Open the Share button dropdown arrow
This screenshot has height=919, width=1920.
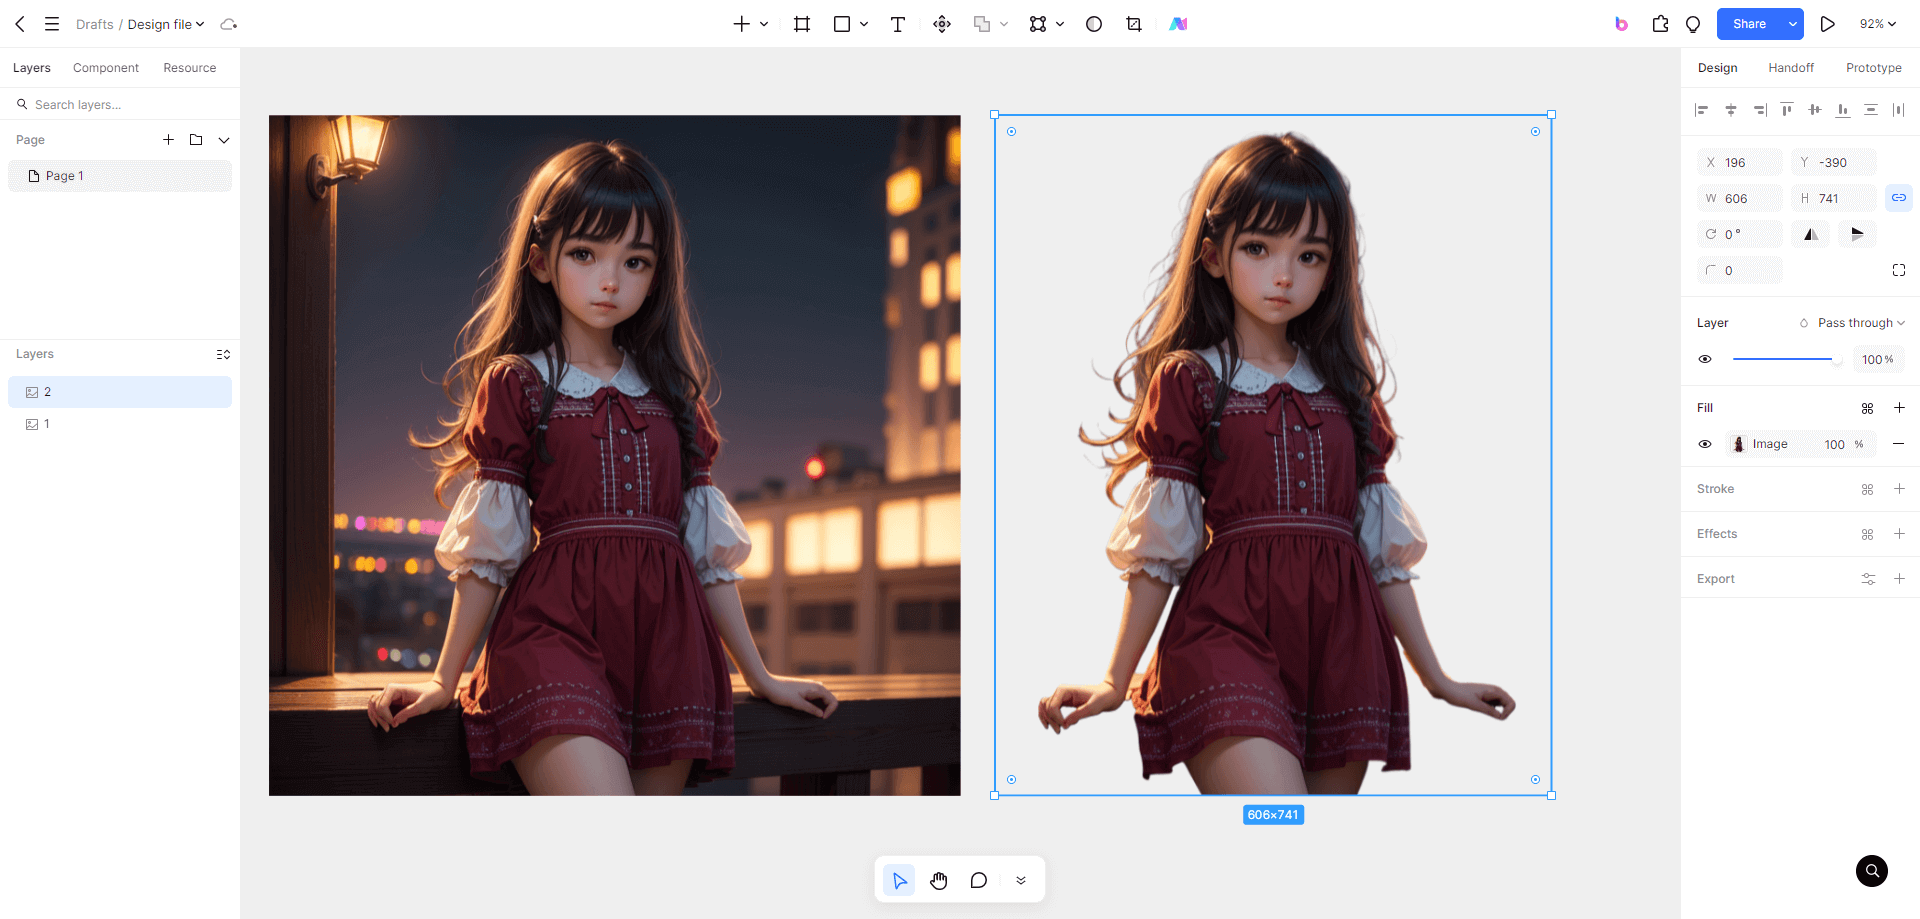pyautogui.click(x=1793, y=24)
